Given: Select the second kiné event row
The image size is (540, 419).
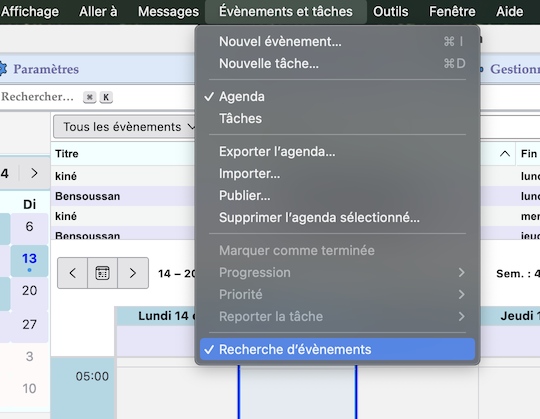Looking at the screenshot, I should (123, 216).
